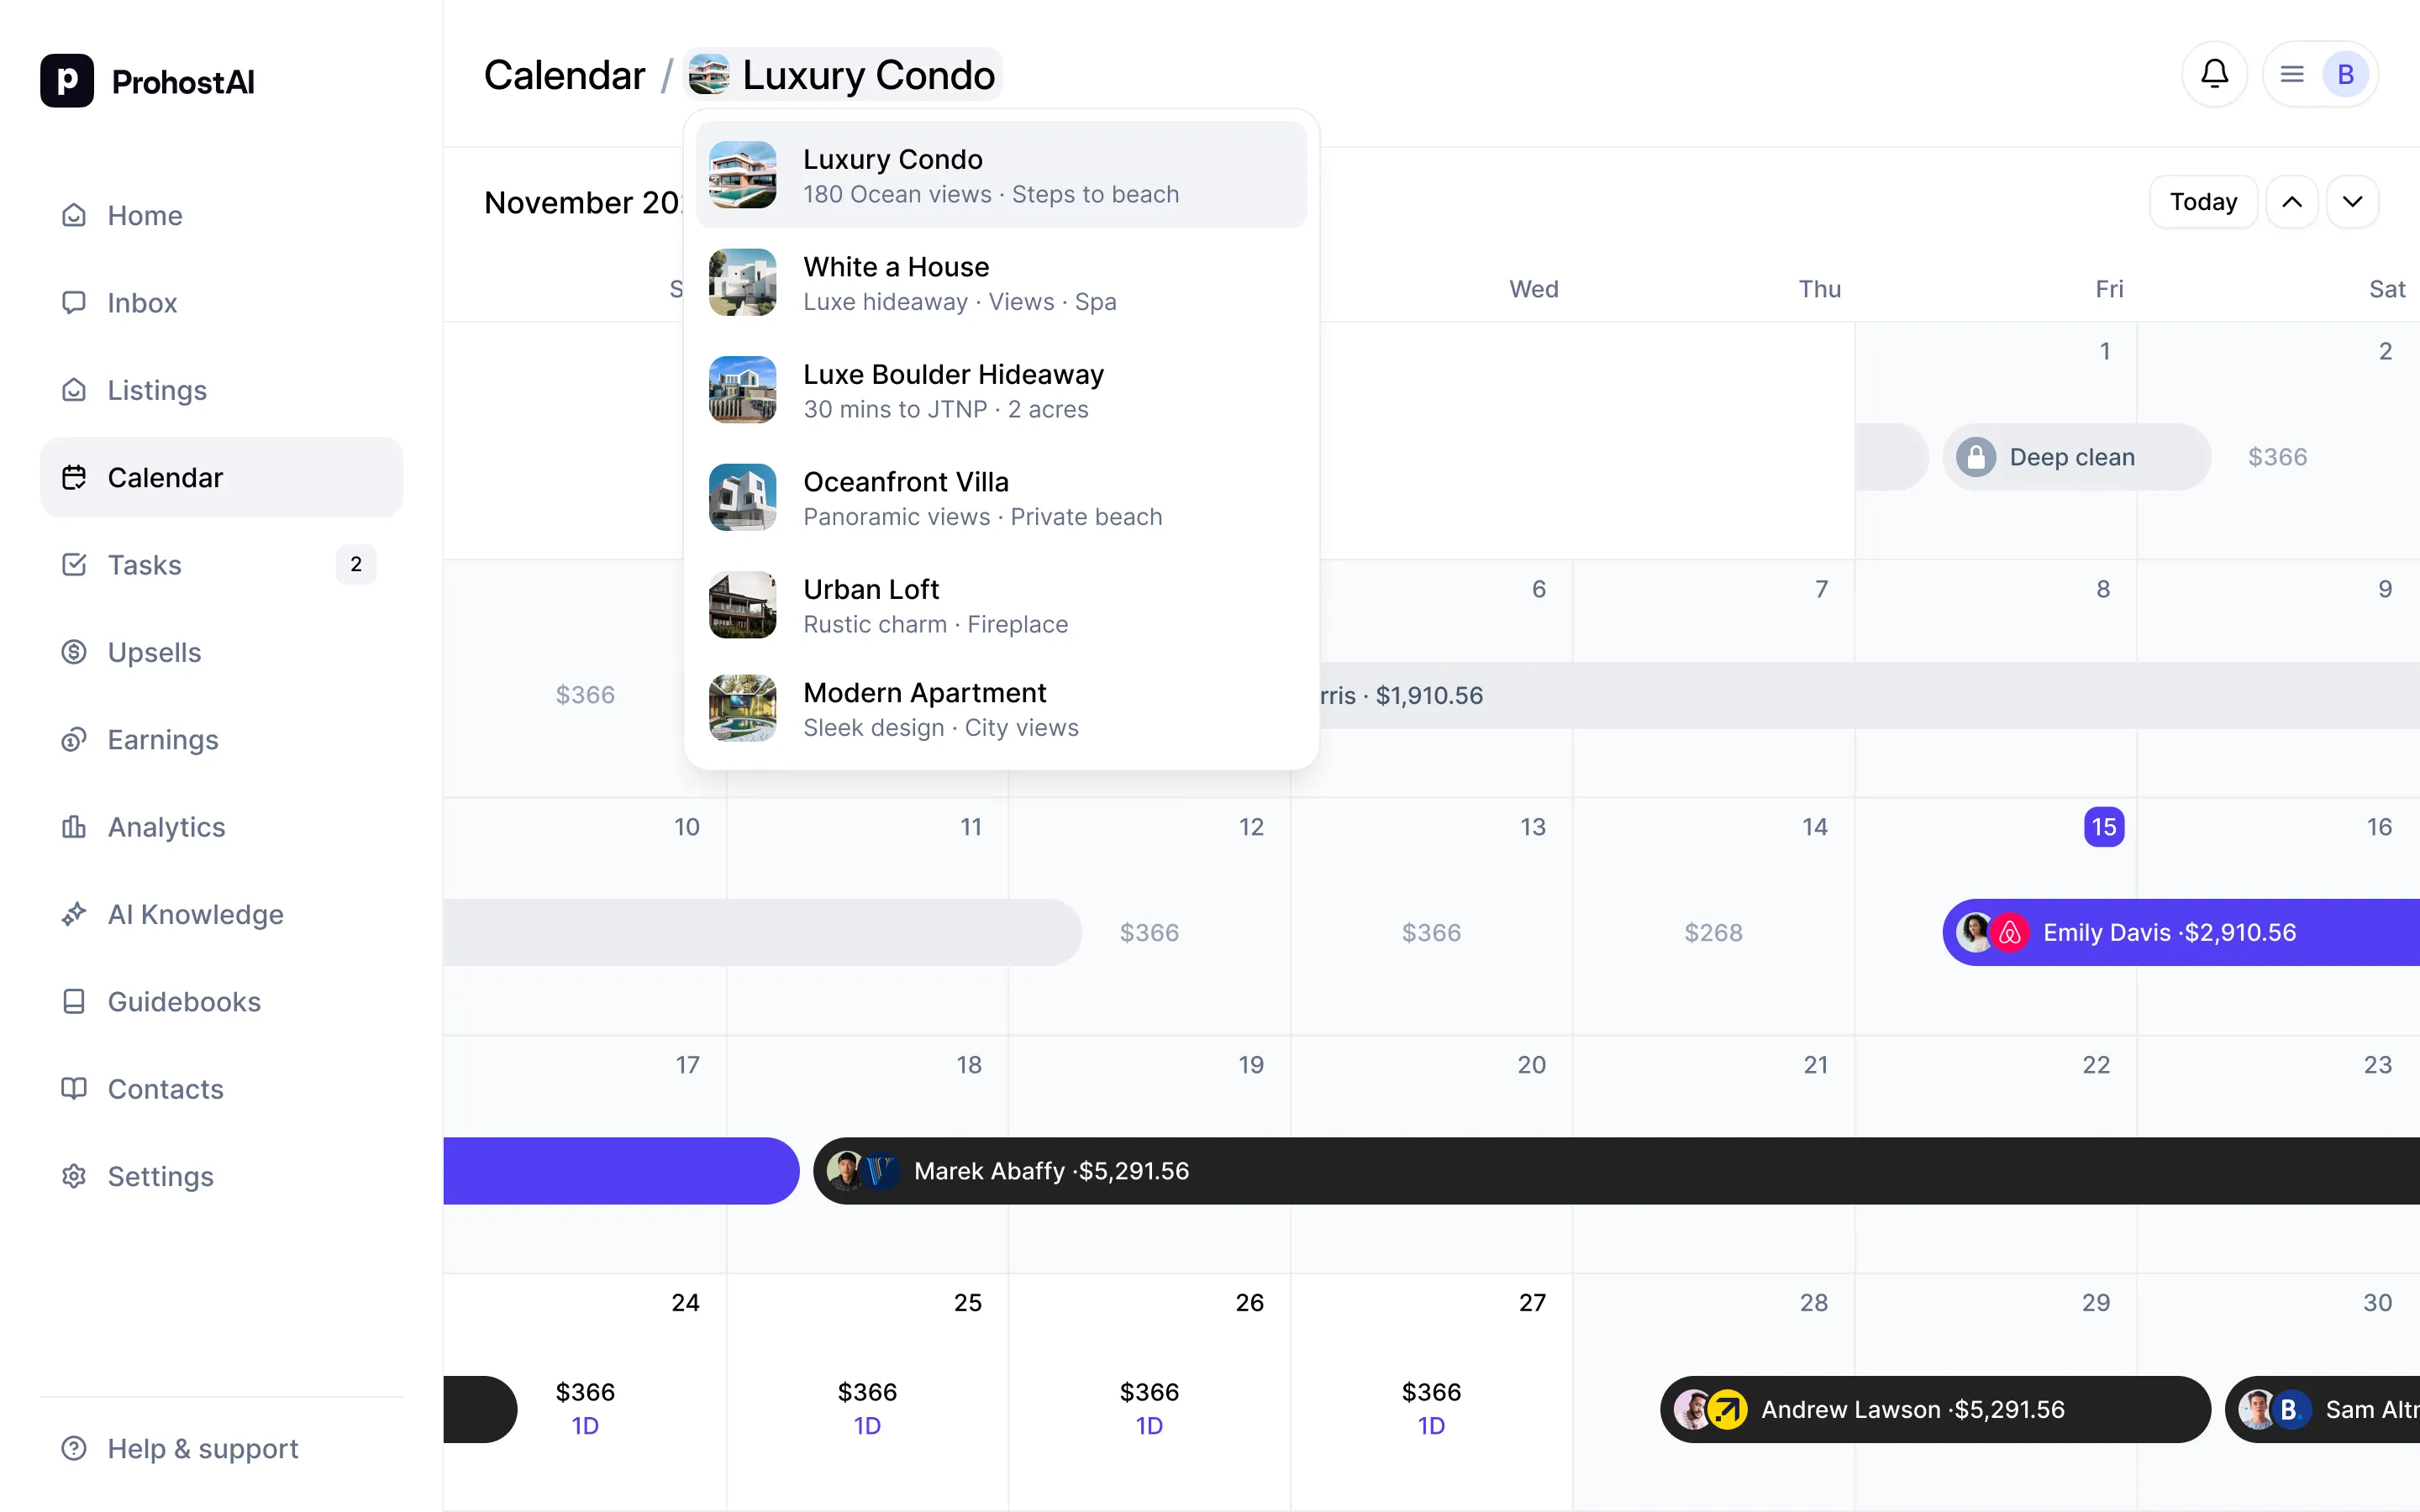Image resolution: width=2420 pixels, height=1512 pixels.
Task: Click the Upsells dollar icon in sidebar
Action: (x=74, y=652)
